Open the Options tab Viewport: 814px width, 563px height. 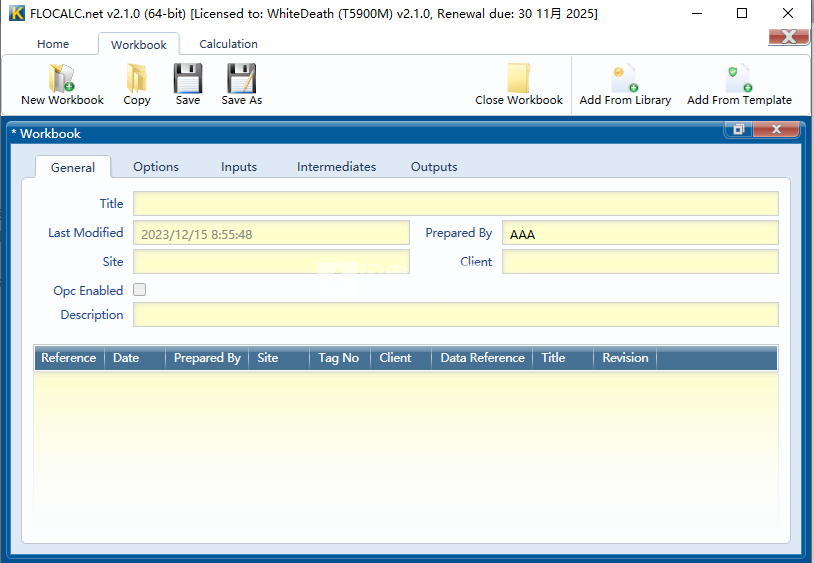tap(156, 167)
